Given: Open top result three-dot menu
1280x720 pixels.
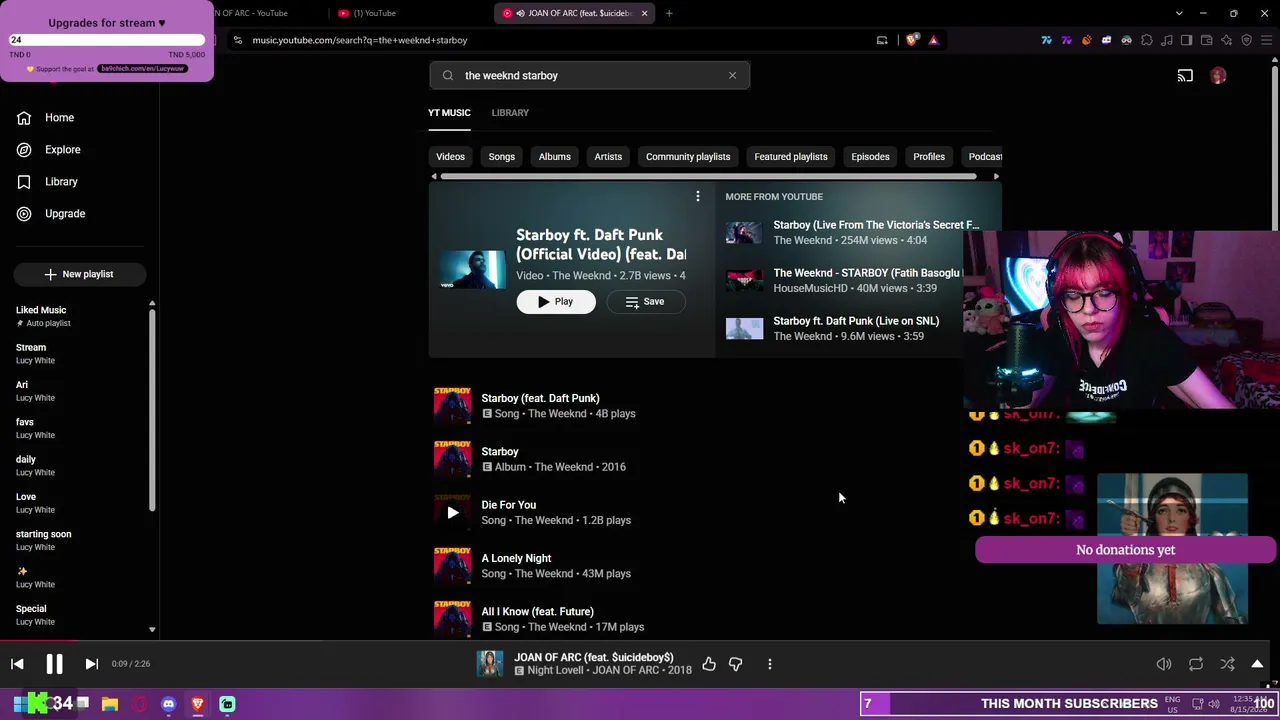Looking at the screenshot, I should pos(698,197).
